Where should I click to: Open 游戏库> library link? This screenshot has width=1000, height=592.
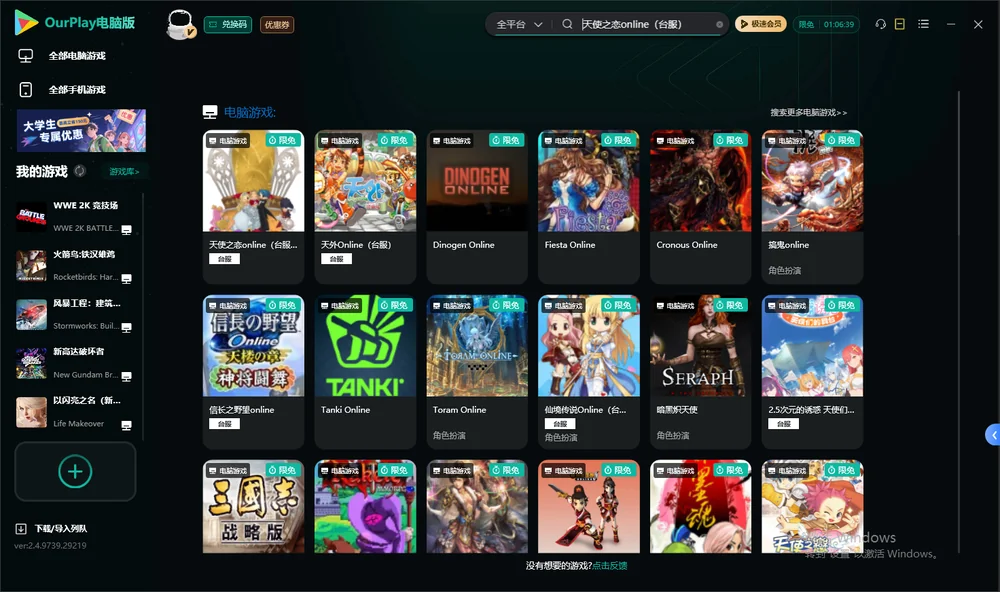click(x=124, y=172)
